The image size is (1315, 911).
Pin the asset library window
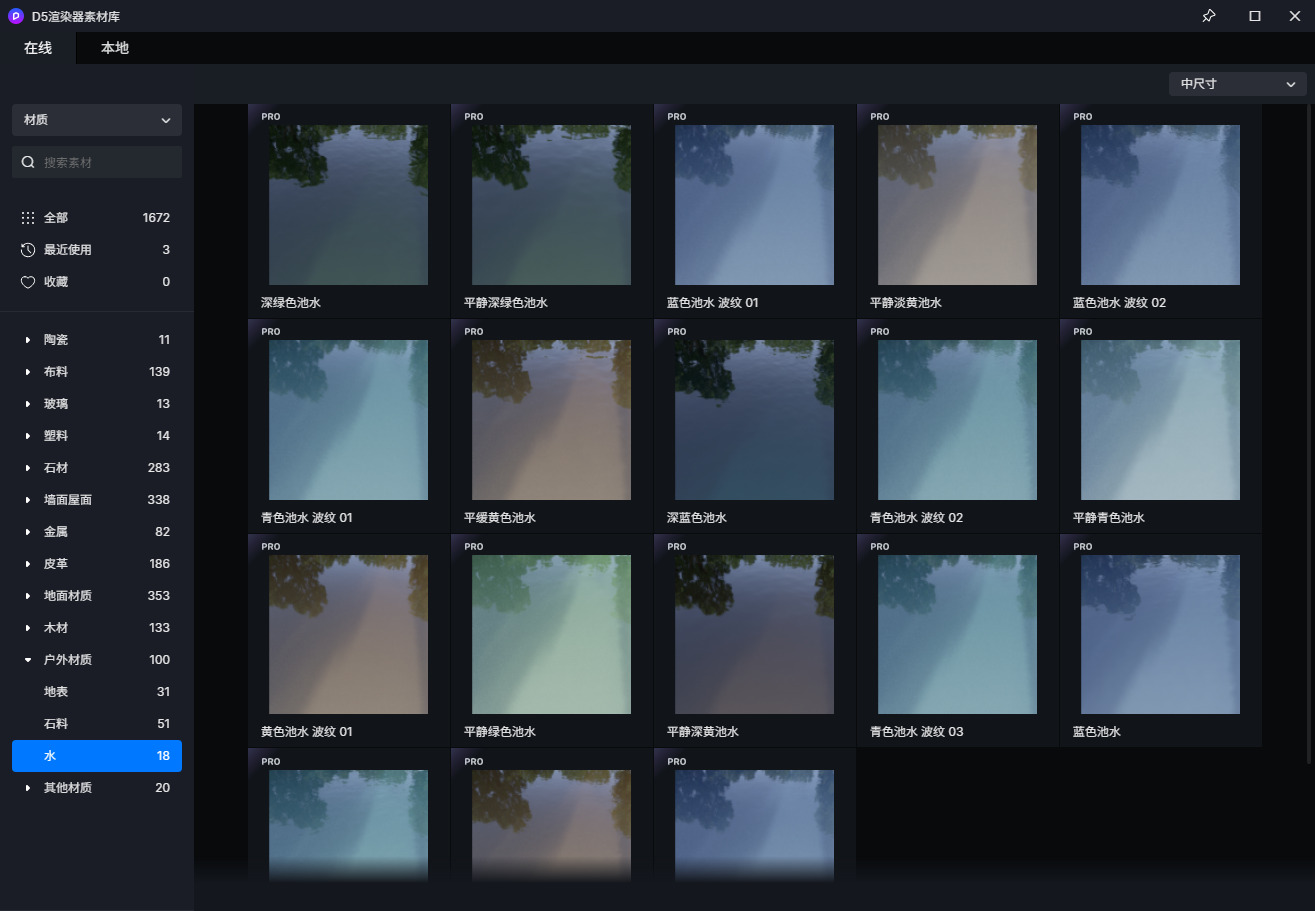click(x=1208, y=16)
